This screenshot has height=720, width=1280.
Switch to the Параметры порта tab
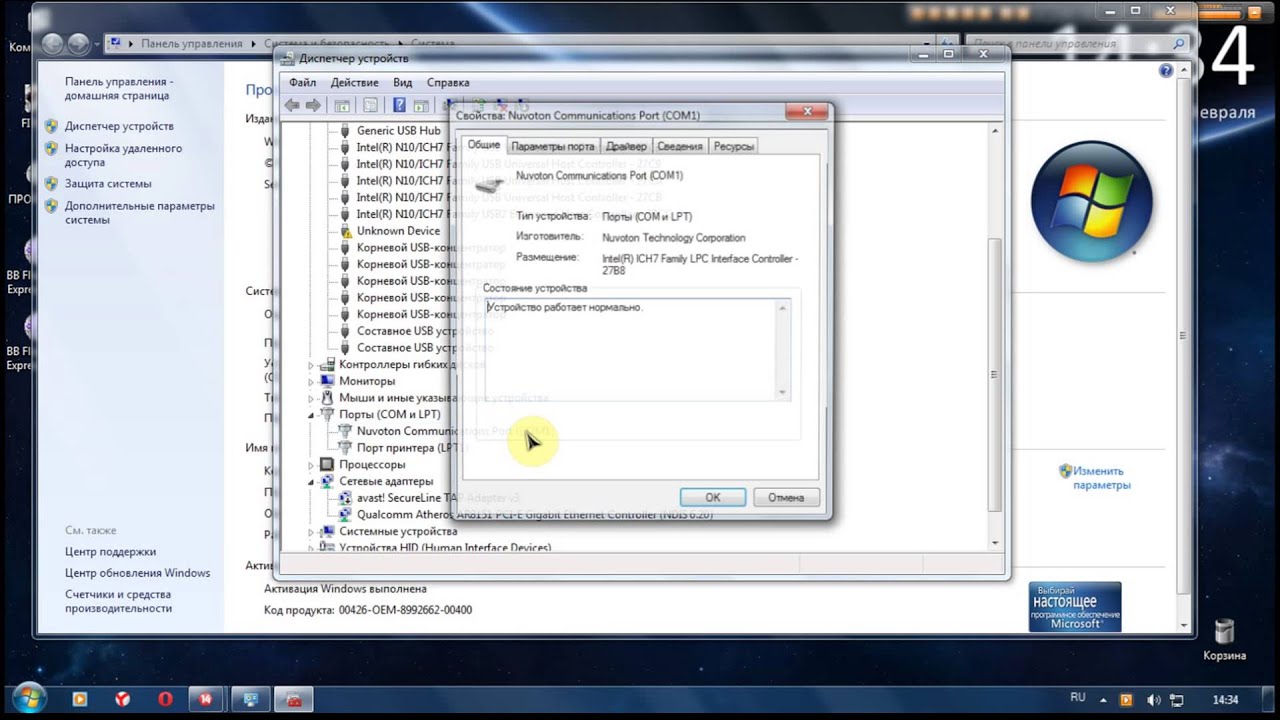click(x=553, y=147)
